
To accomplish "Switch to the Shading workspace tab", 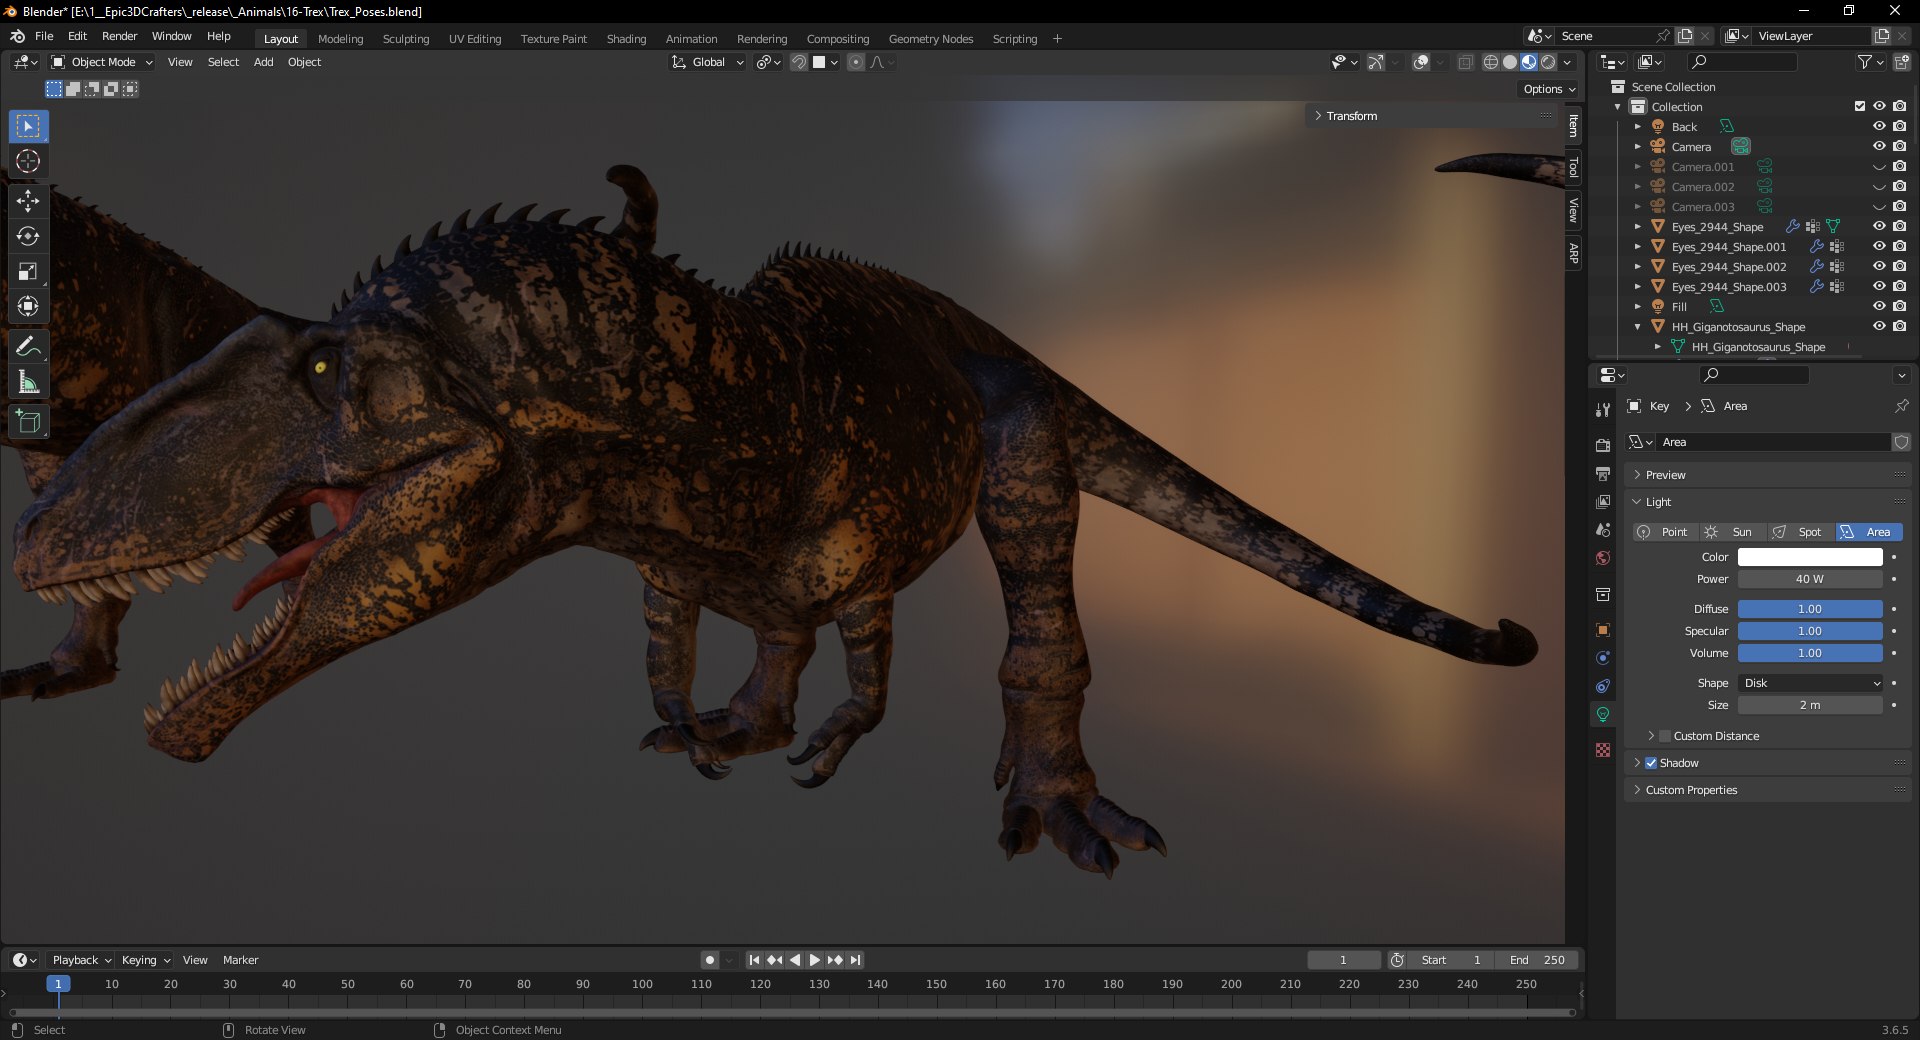I will click(x=626, y=39).
